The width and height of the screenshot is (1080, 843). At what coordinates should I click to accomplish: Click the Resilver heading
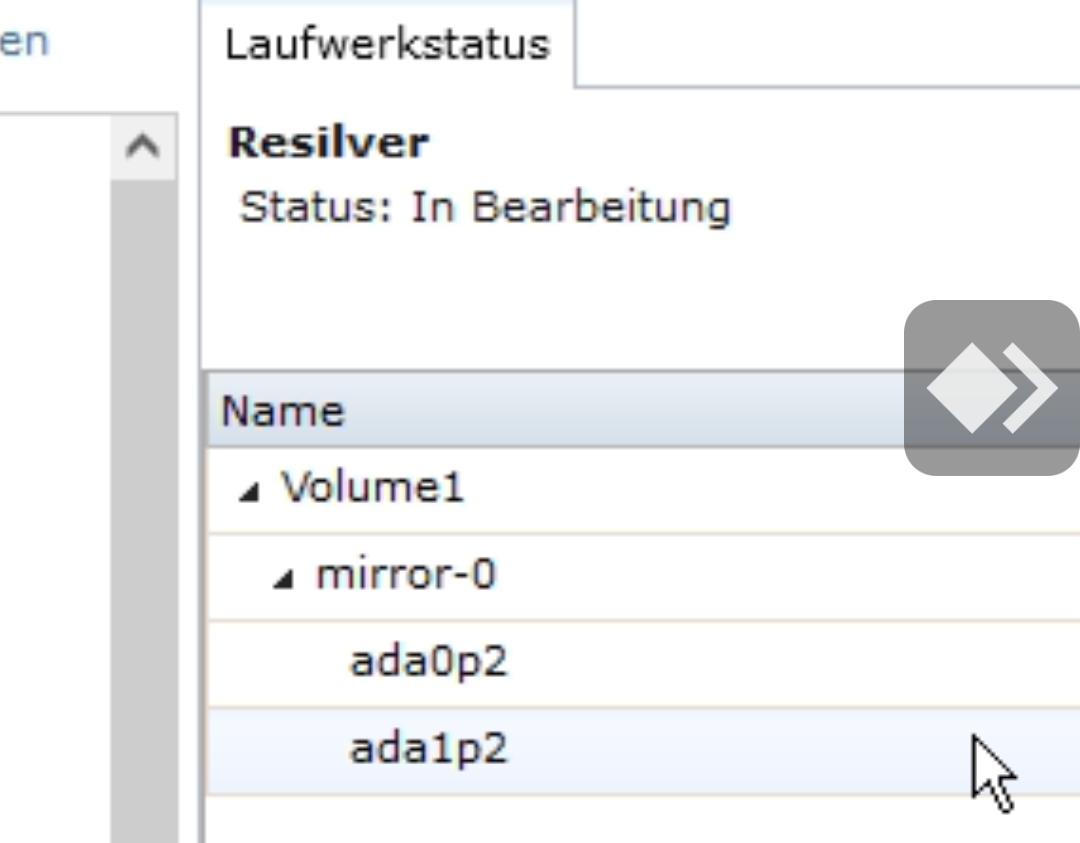[329, 143]
